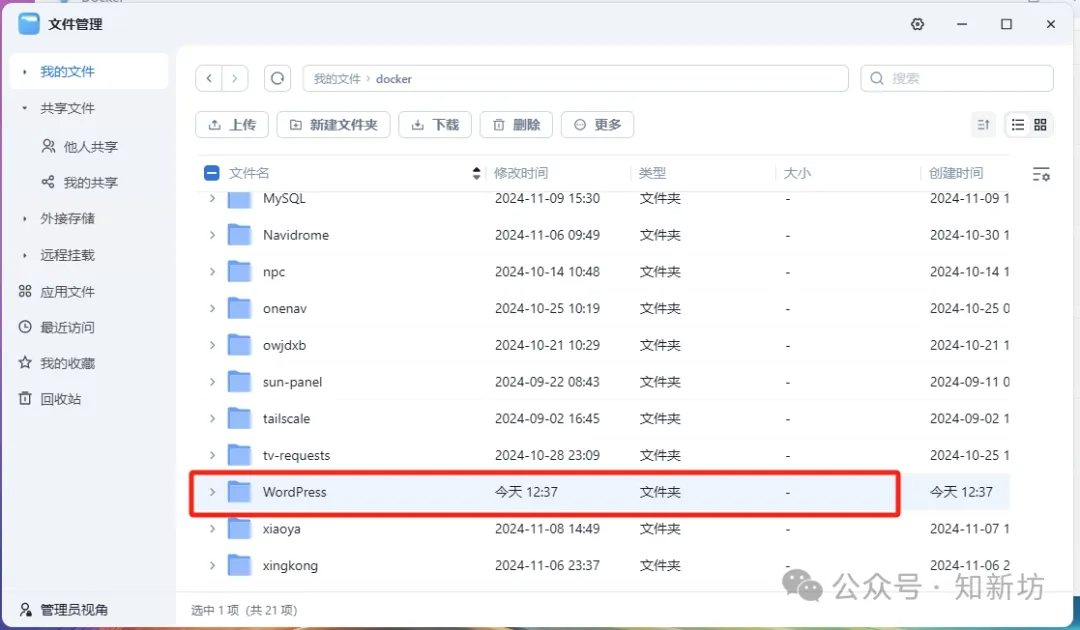This screenshot has width=1080, height=630.
Task: Sort by 创建时间 column header
Action: pos(956,173)
